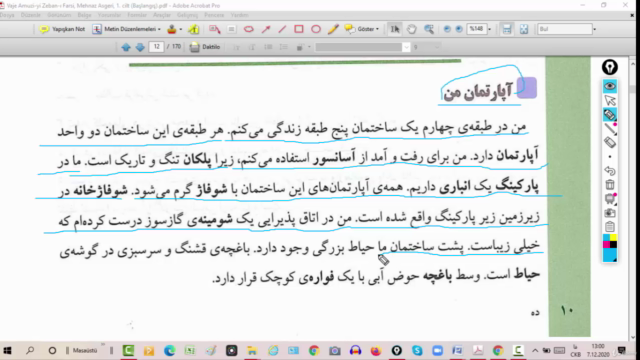Screen dimensions: 640x360
Task: Open Adobe Acrobat from the taskbar
Action: click(x=478, y=351)
